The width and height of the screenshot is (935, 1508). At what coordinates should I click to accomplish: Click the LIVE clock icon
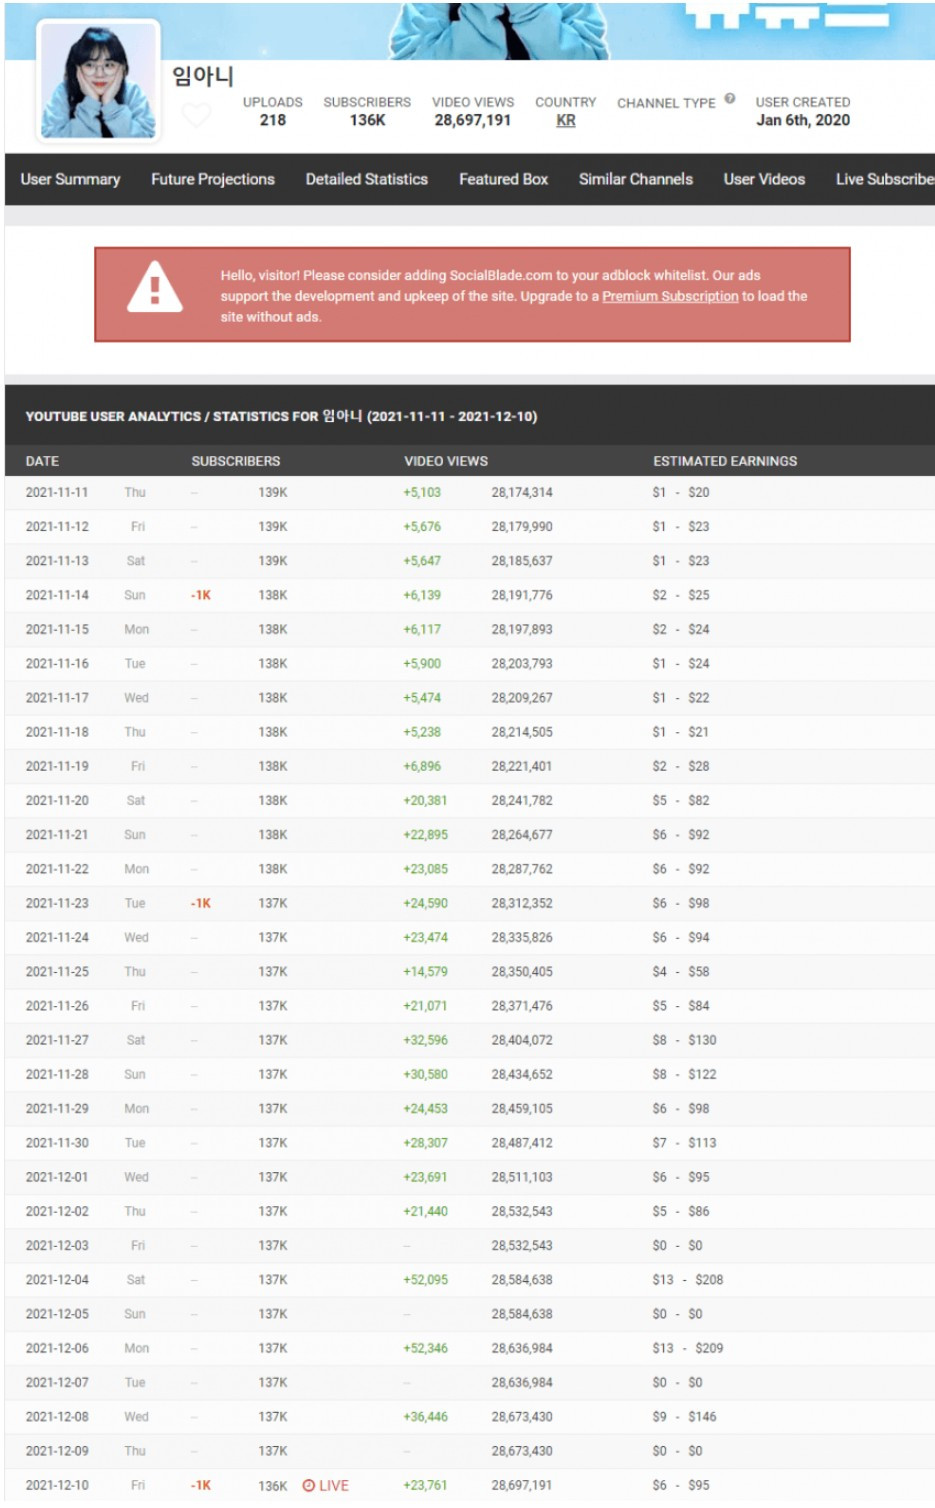click(308, 1485)
